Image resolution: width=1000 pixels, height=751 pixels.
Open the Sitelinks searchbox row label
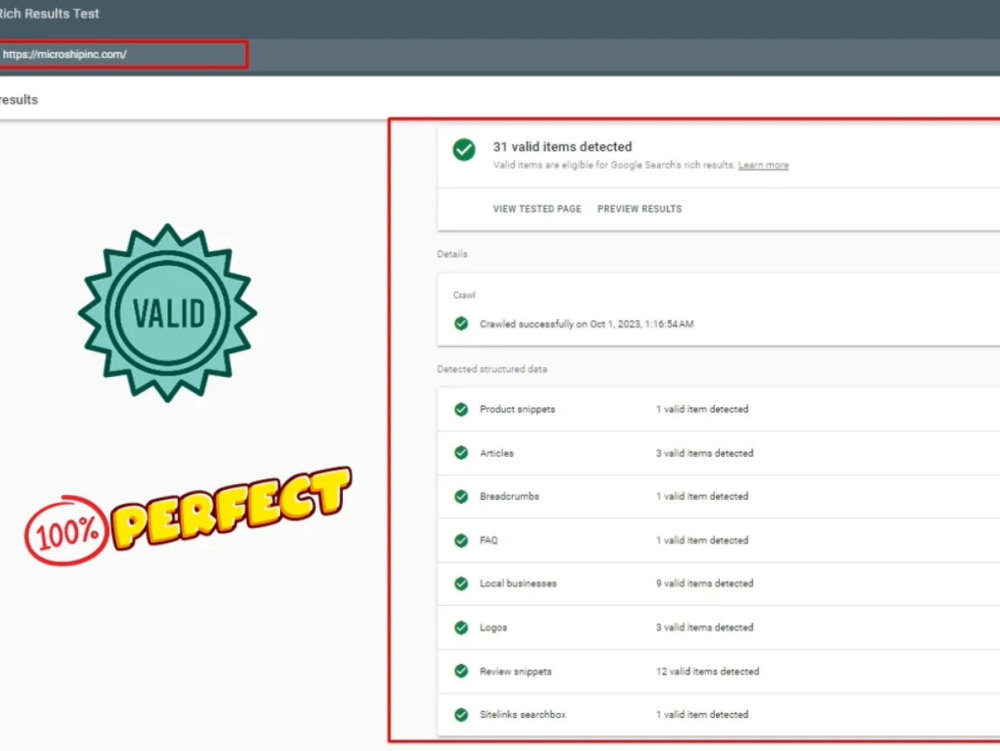coord(522,715)
